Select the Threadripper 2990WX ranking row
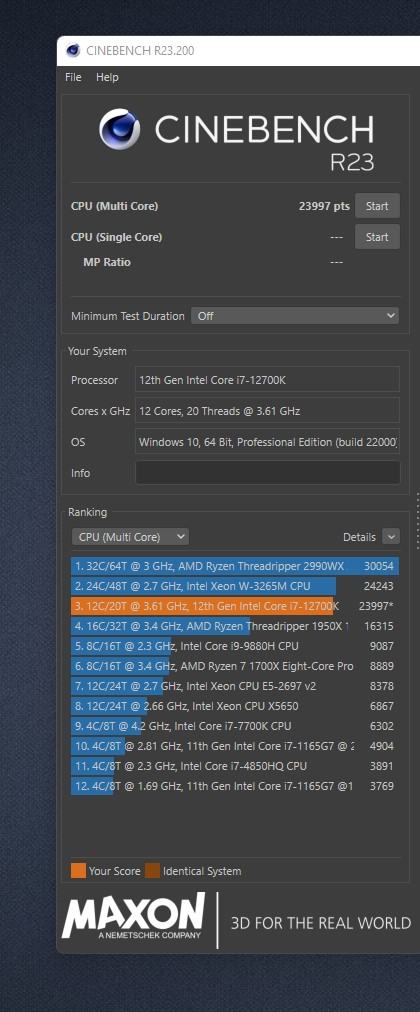Image resolution: width=420 pixels, height=1012 pixels. point(235,566)
